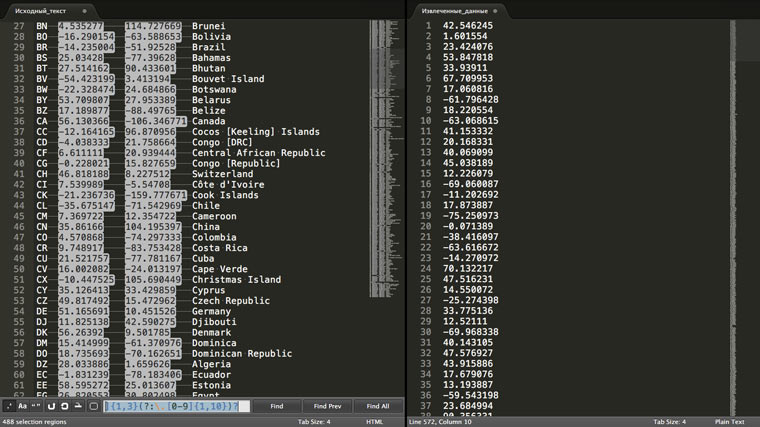Click Christmas Island text on line 51

tap(237, 280)
